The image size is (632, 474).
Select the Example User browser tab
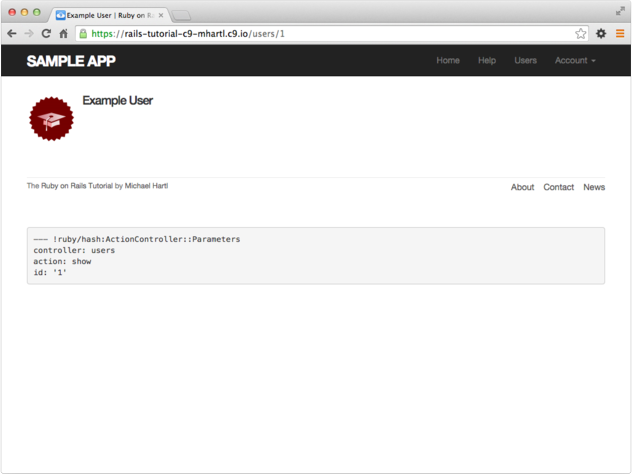pos(108,16)
